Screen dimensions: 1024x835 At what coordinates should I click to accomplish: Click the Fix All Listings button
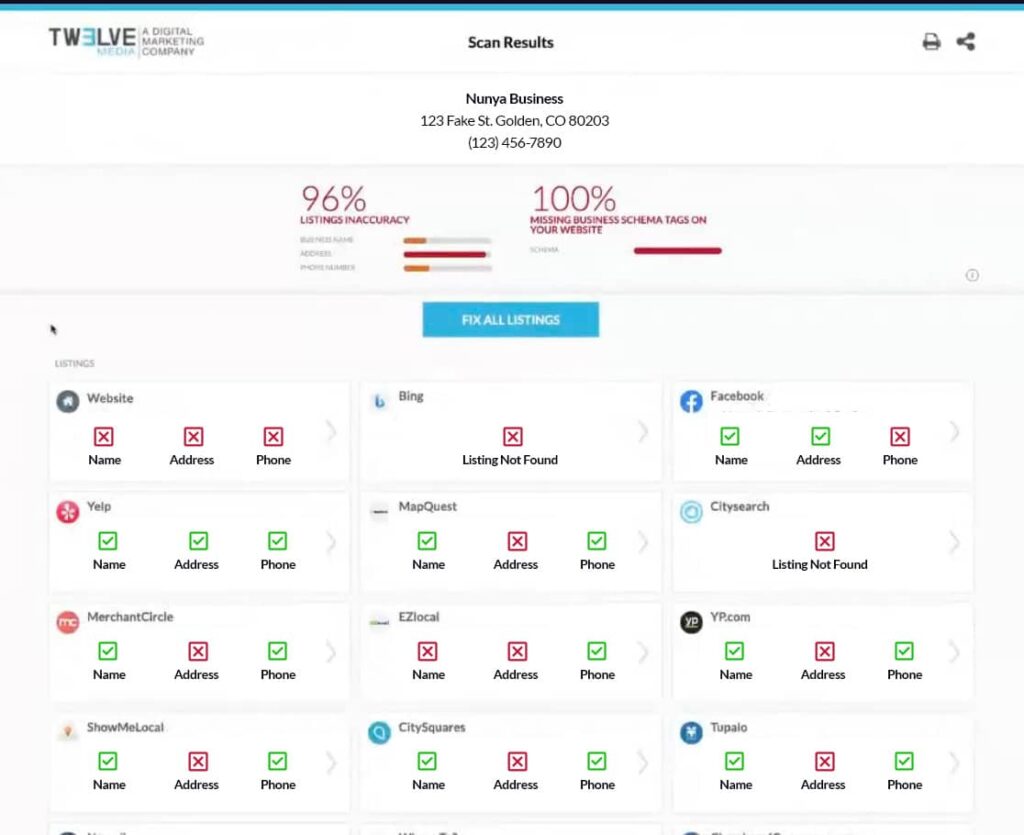(511, 320)
